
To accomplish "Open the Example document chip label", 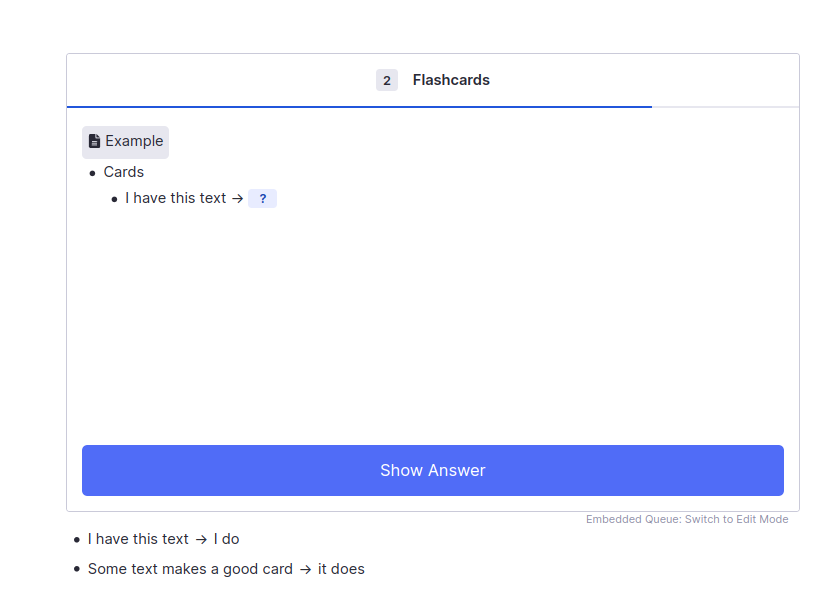I will coord(134,141).
